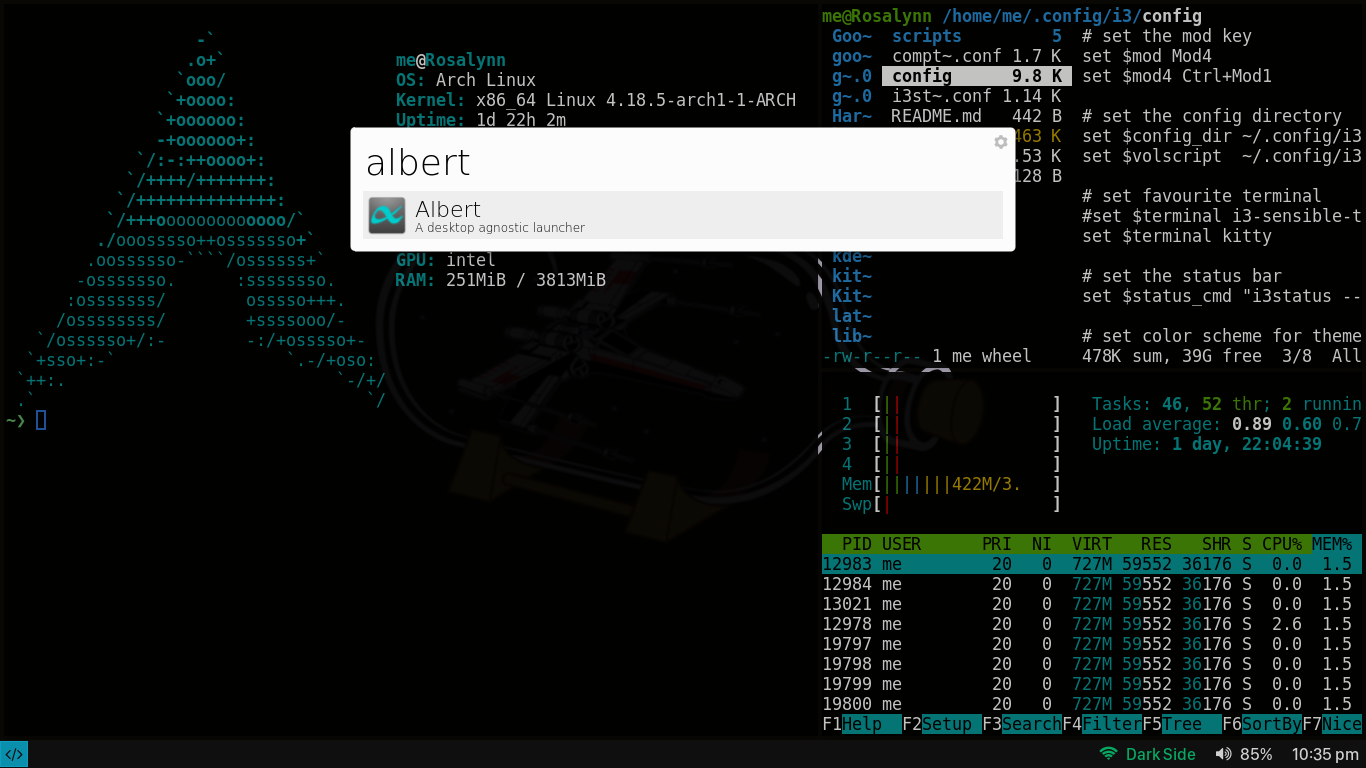Select process 12983 row in htop
The image size is (1366, 768).
[x=1092, y=564]
